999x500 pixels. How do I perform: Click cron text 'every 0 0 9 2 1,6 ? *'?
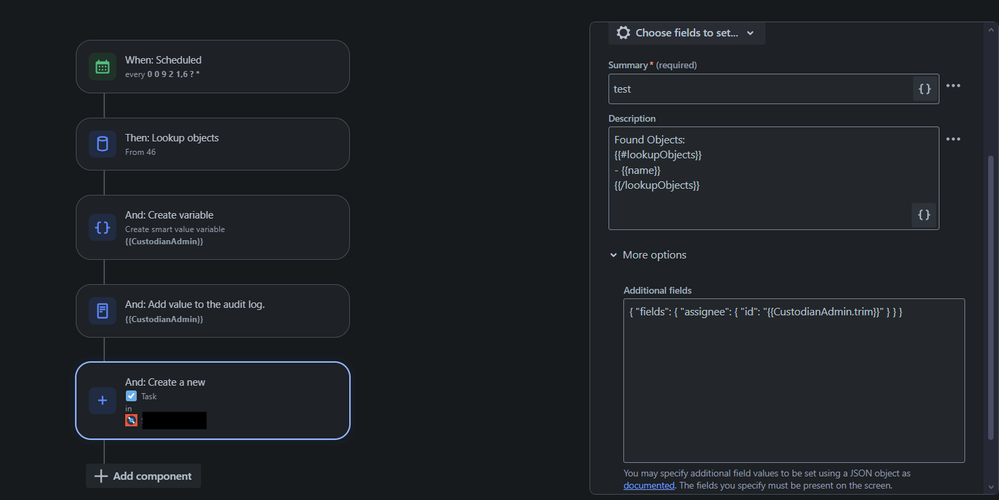162,75
